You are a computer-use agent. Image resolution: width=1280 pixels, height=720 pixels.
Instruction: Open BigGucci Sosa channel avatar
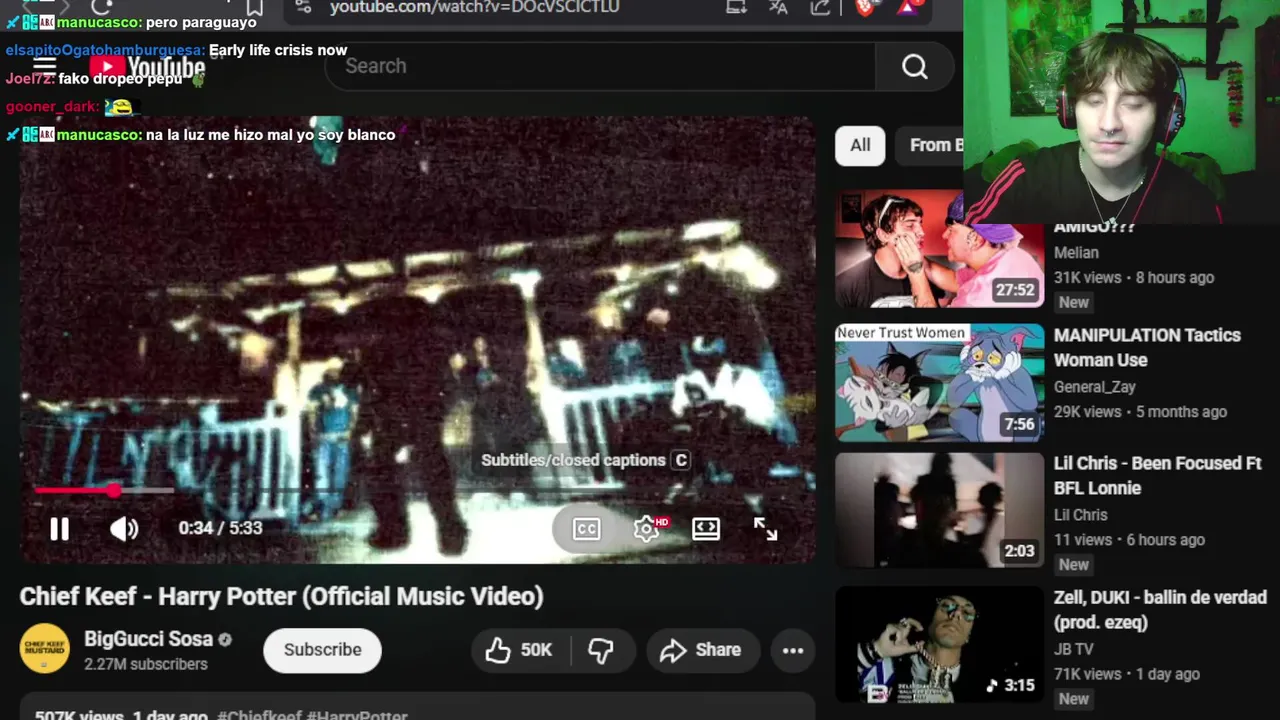tap(45, 649)
